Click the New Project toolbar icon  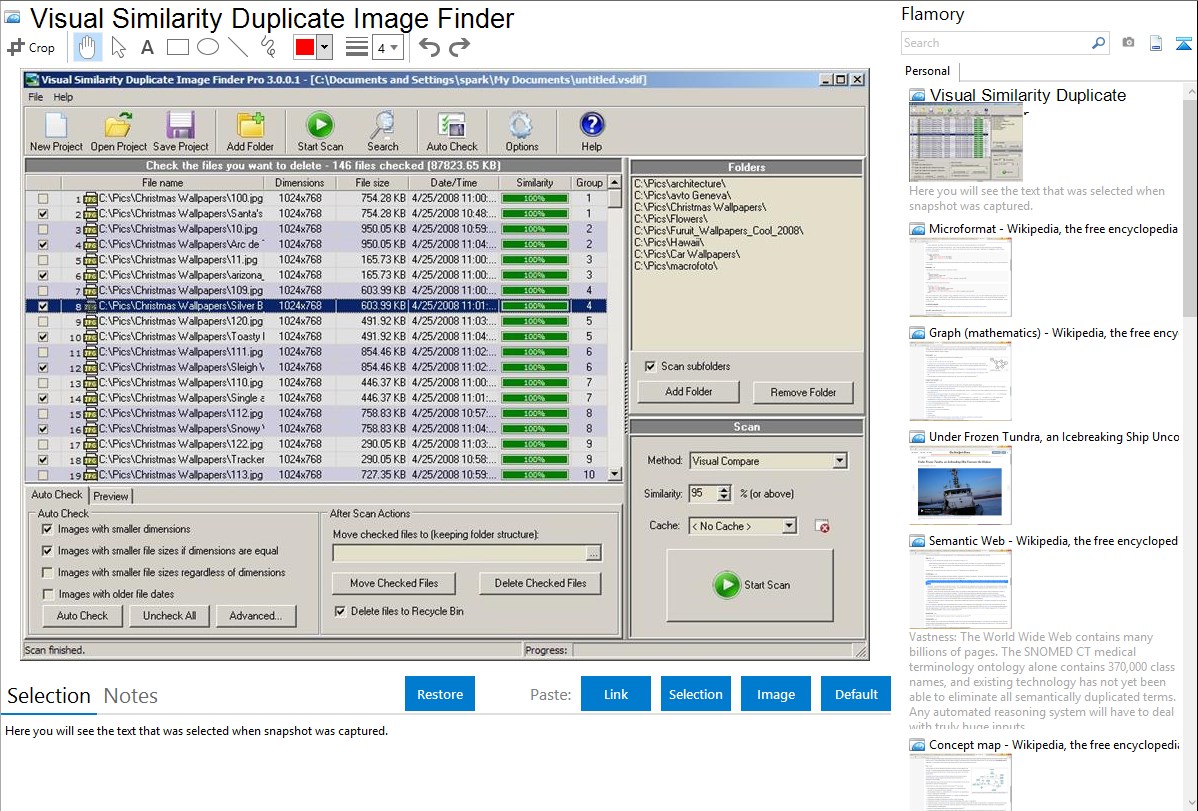pyautogui.click(x=56, y=131)
